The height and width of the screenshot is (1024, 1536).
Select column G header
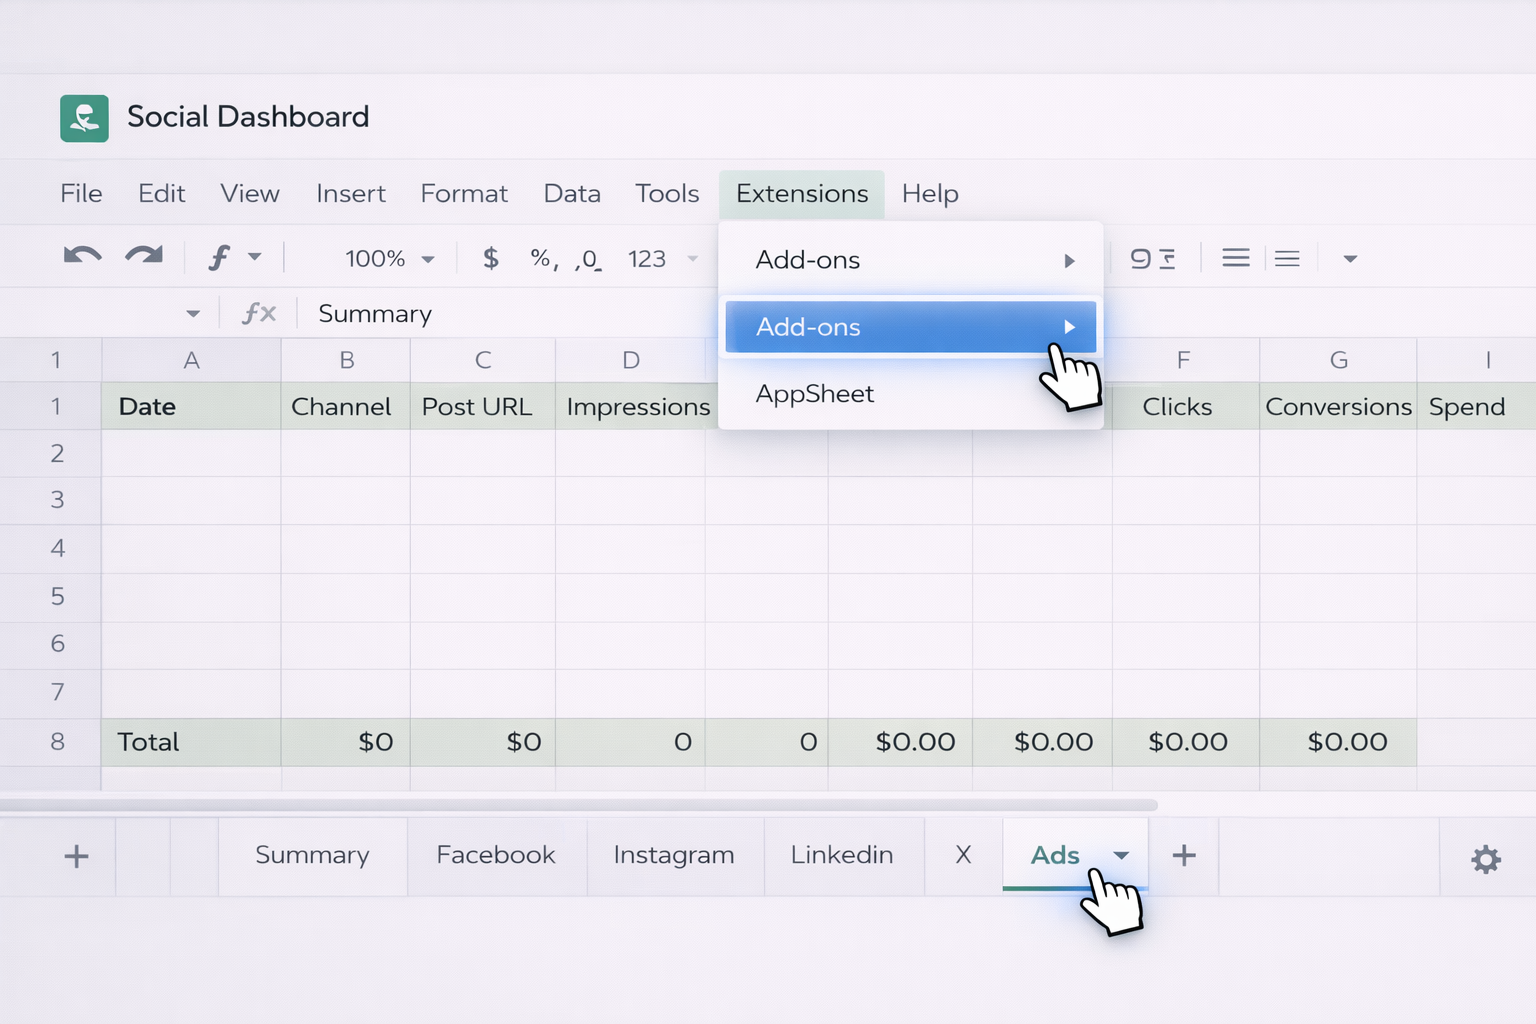pyautogui.click(x=1339, y=360)
